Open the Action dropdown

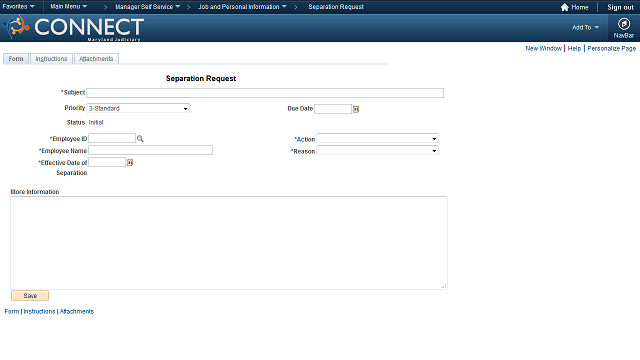click(x=378, y=139)
